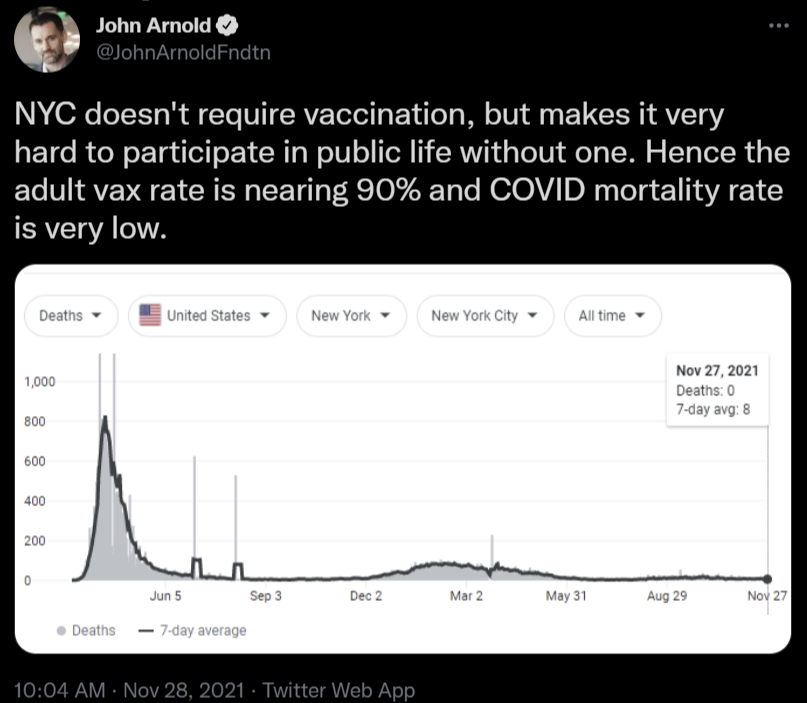Open the All time range dropdown
807x703 pixels.
coord(612,315)
